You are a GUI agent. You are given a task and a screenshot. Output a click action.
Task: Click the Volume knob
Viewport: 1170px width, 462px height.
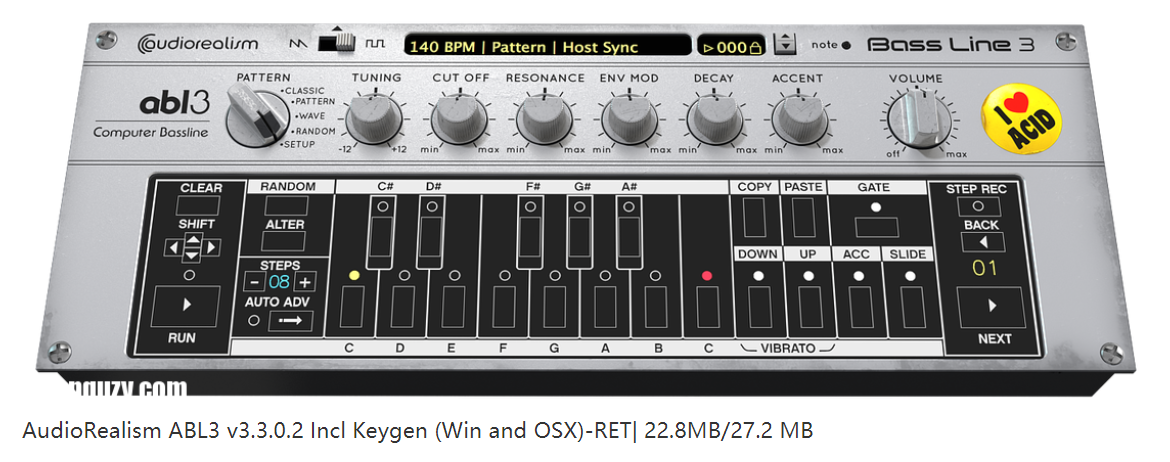pos(919,120)
